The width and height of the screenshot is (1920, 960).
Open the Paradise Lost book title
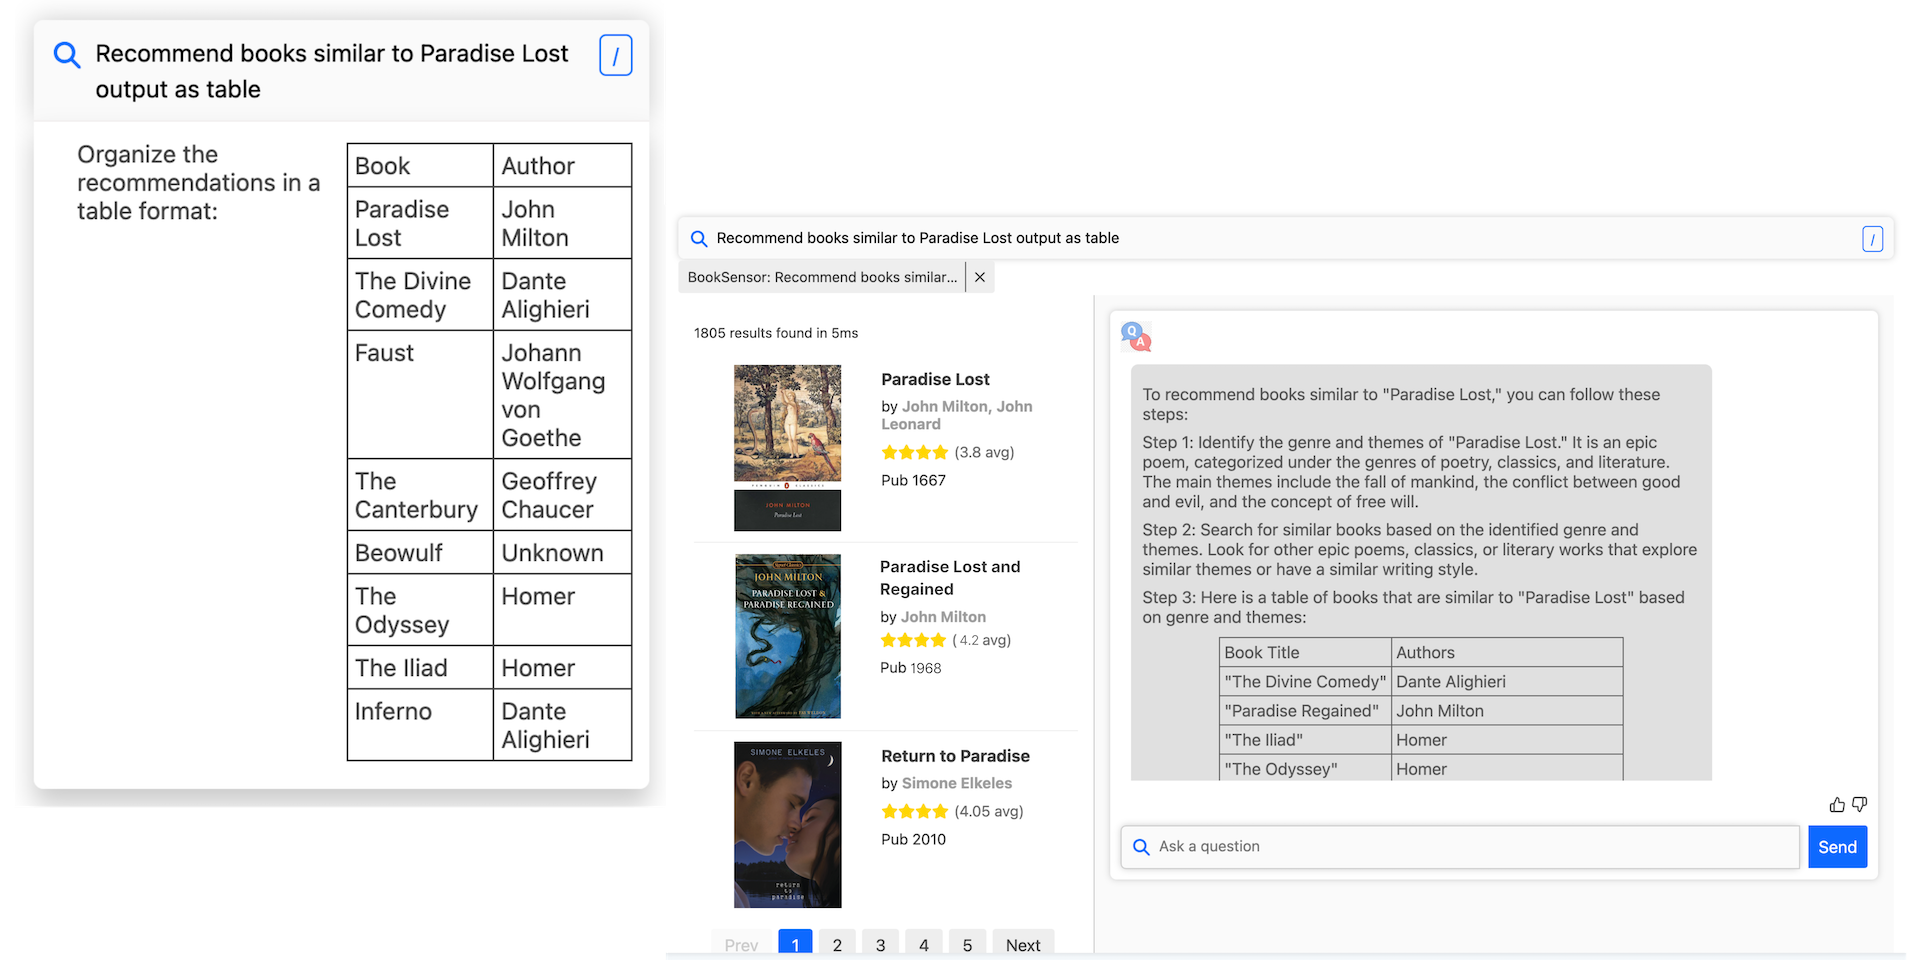(x=935, y=379)
